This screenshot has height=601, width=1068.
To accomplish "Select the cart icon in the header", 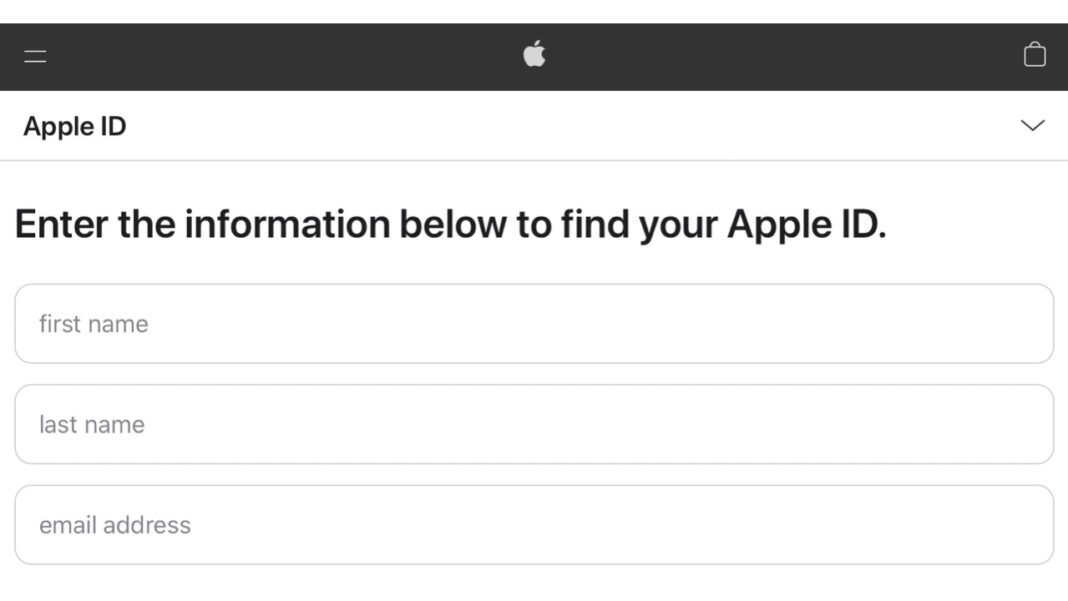I will tap(1035, 56).
